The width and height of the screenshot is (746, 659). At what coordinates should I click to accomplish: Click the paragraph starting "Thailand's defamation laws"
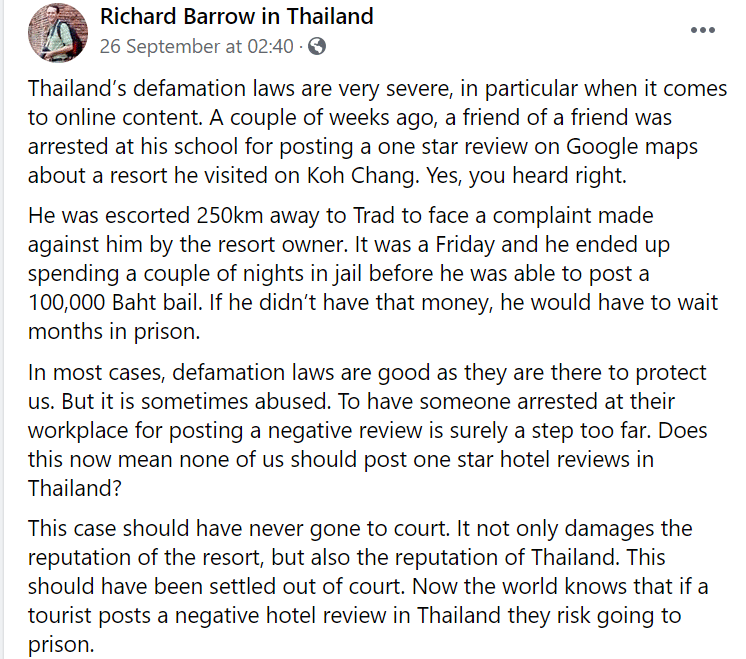pos(377,132)
